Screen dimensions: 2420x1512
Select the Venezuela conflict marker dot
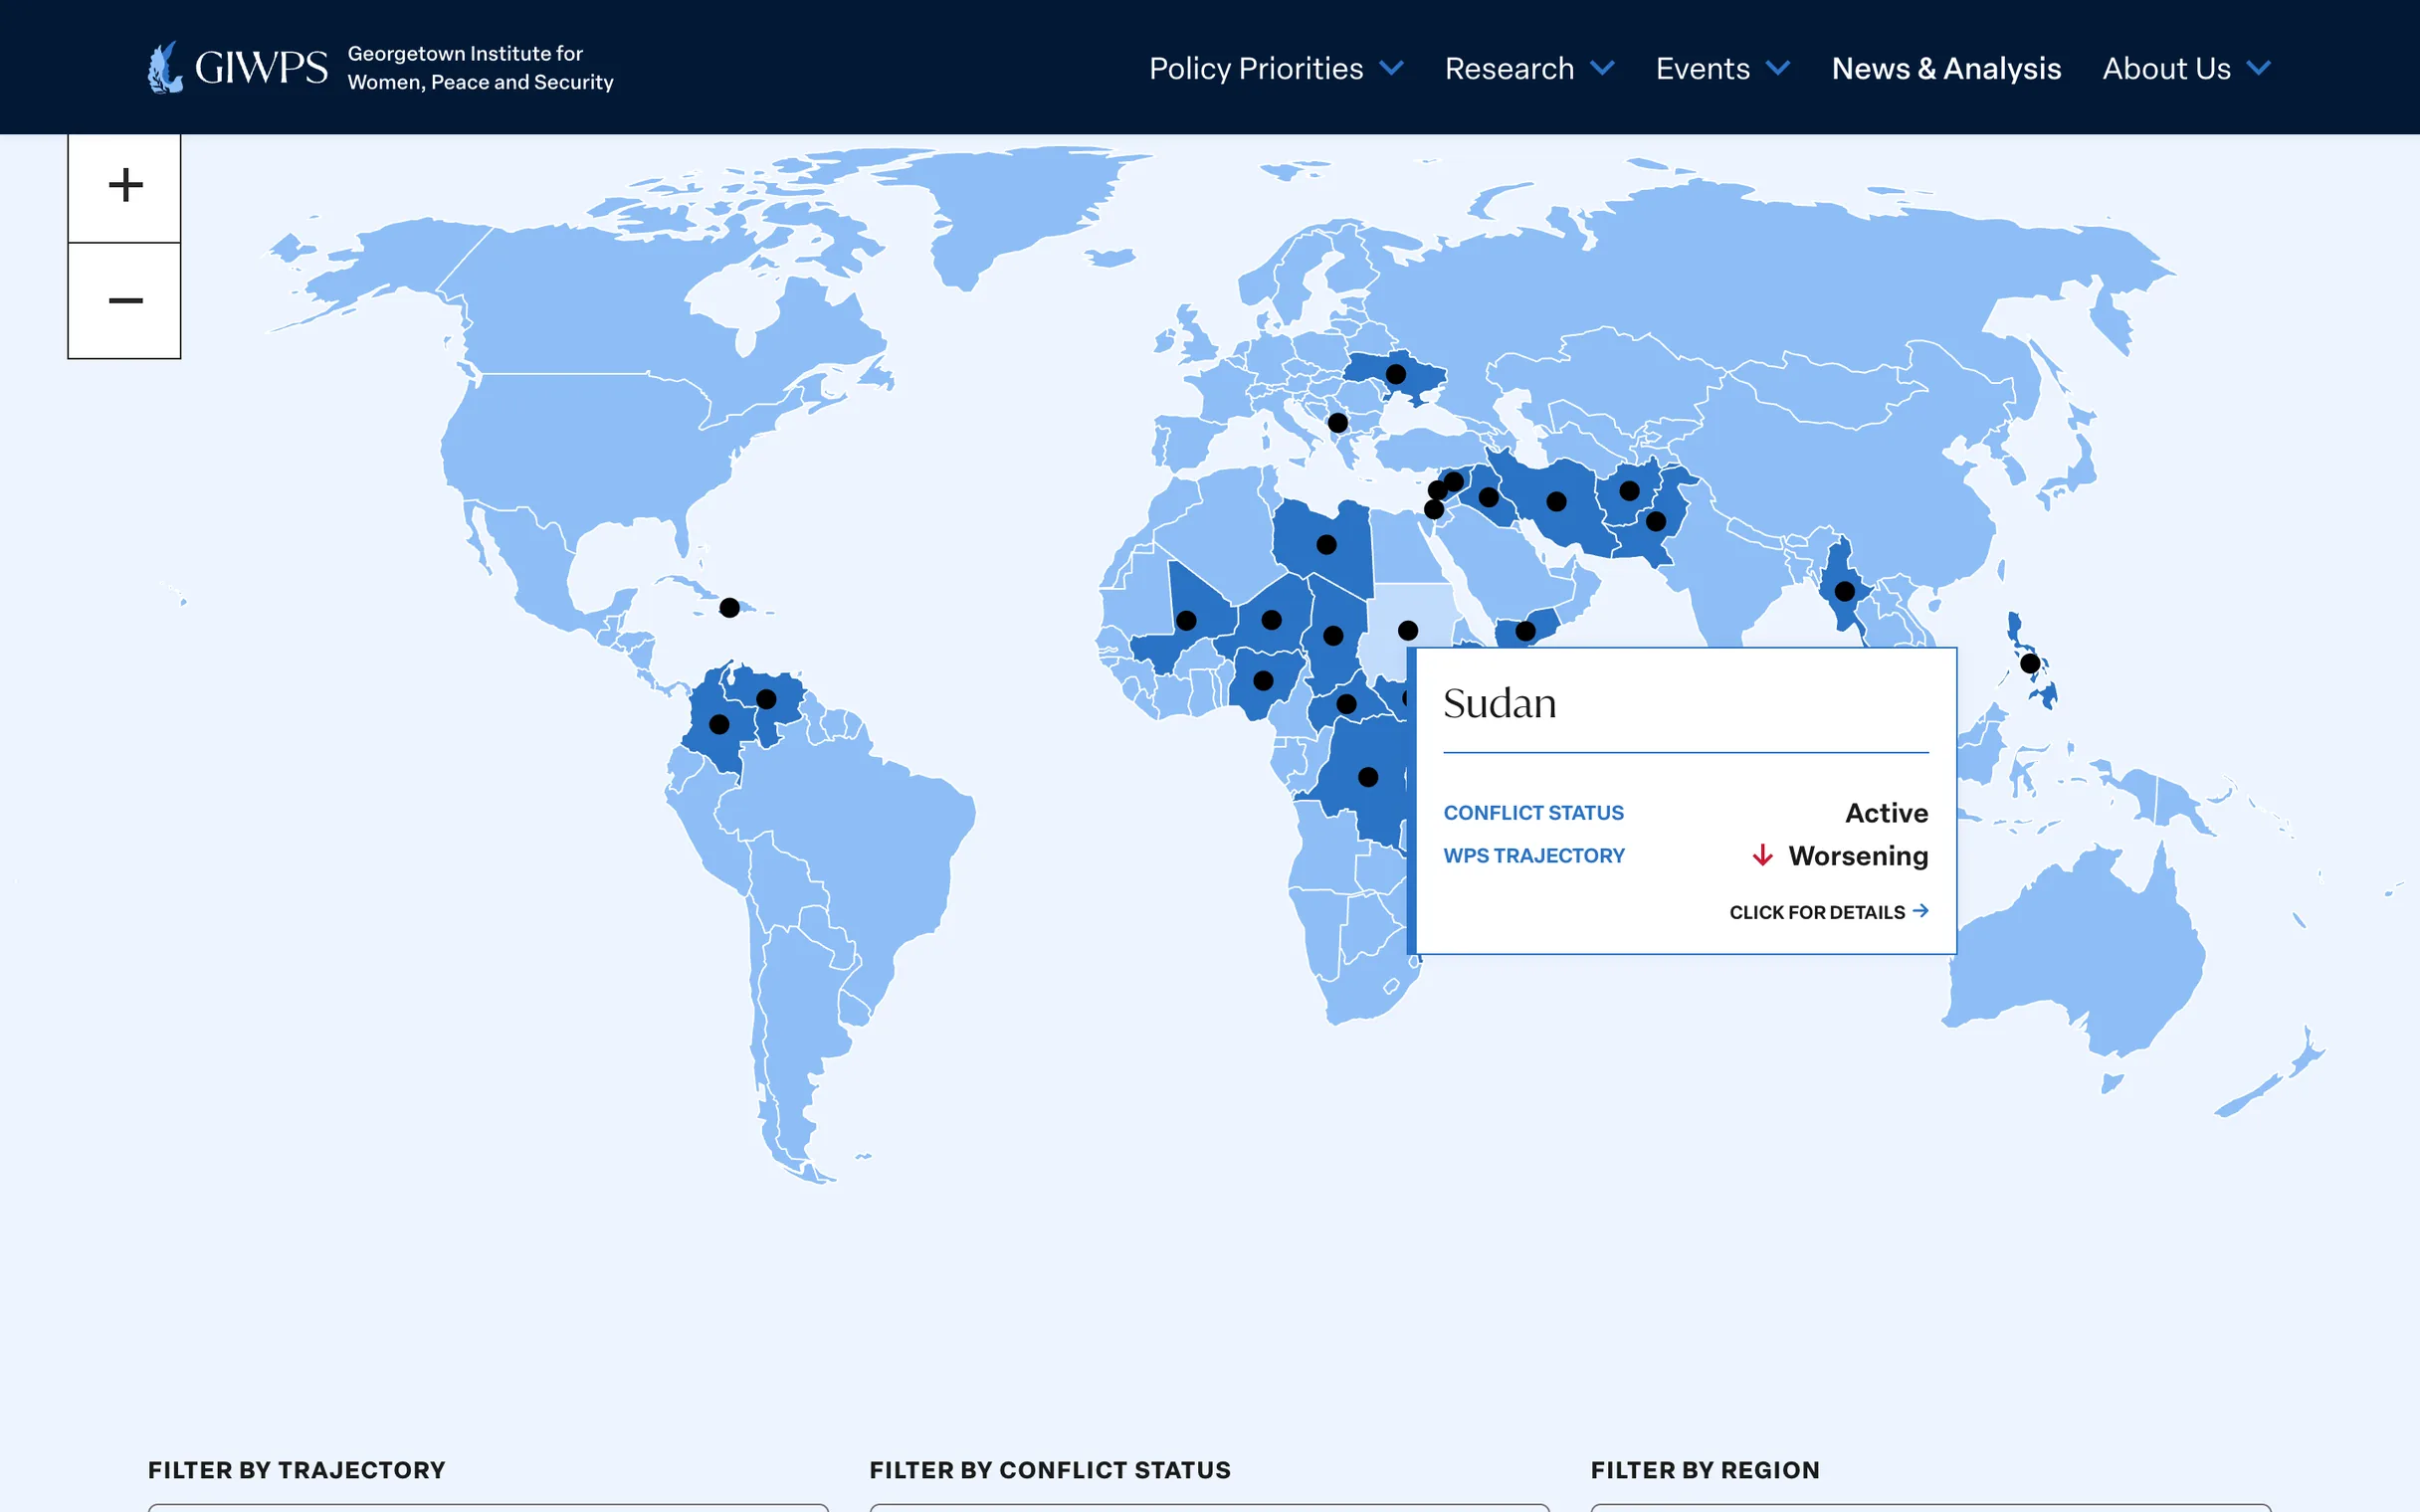pyautogui.click(x=766, y=699)
